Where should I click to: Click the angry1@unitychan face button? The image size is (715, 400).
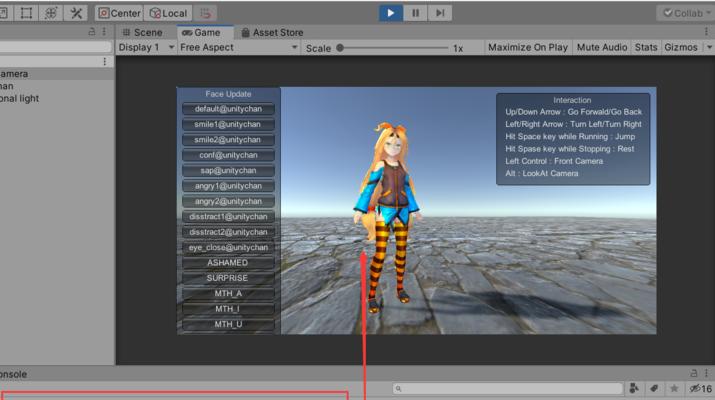coord(228,186)
